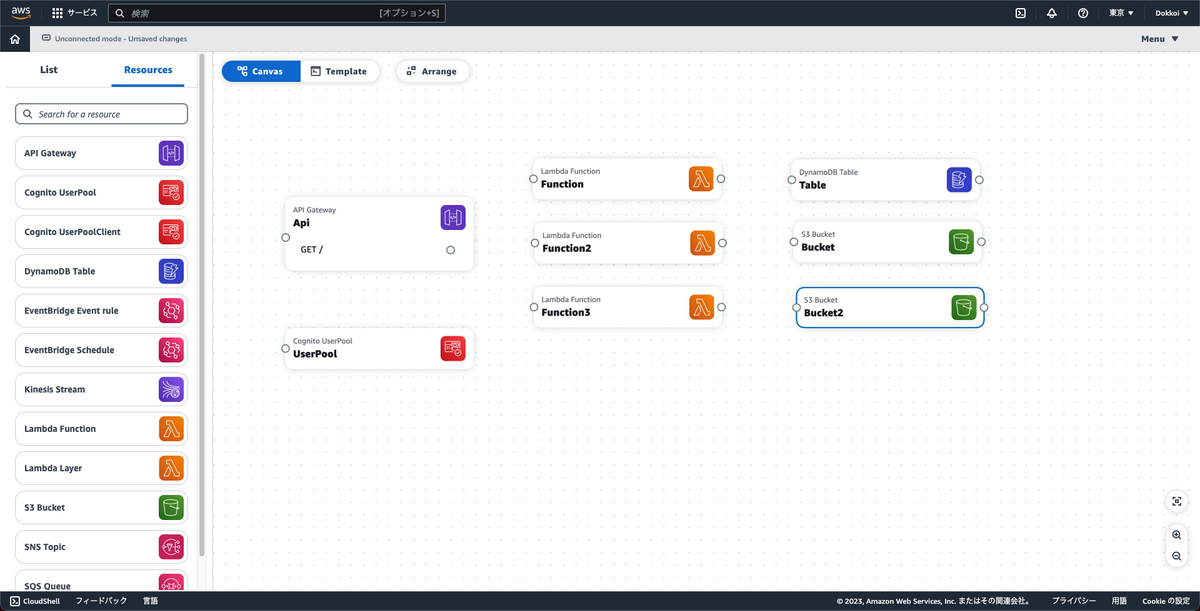
Task: Click the language link in footer
Action: point(151,601)
